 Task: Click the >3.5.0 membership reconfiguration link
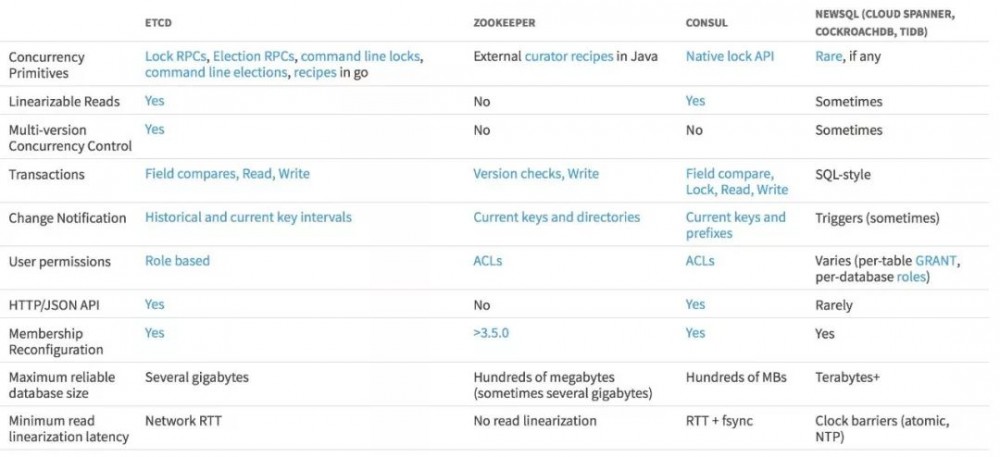point(491,333)
